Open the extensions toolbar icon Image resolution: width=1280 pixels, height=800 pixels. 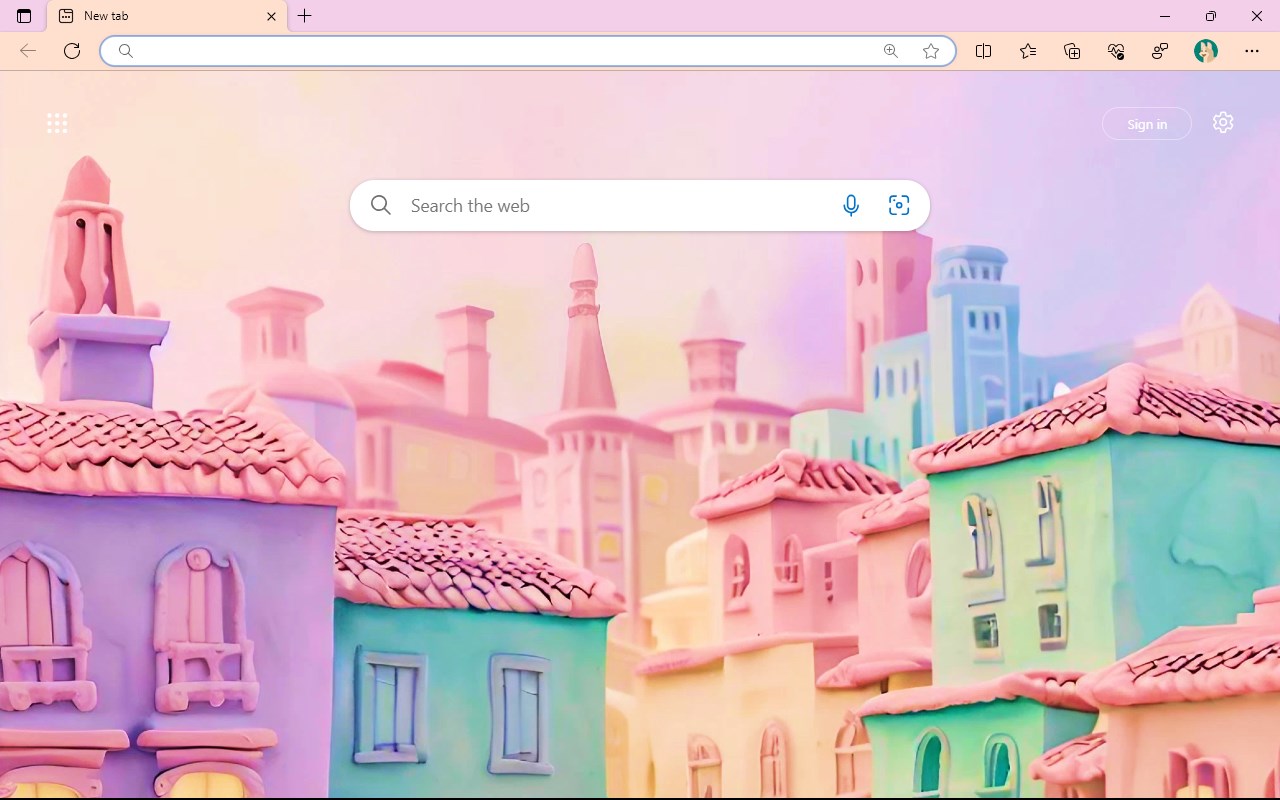pos(1160,51)
